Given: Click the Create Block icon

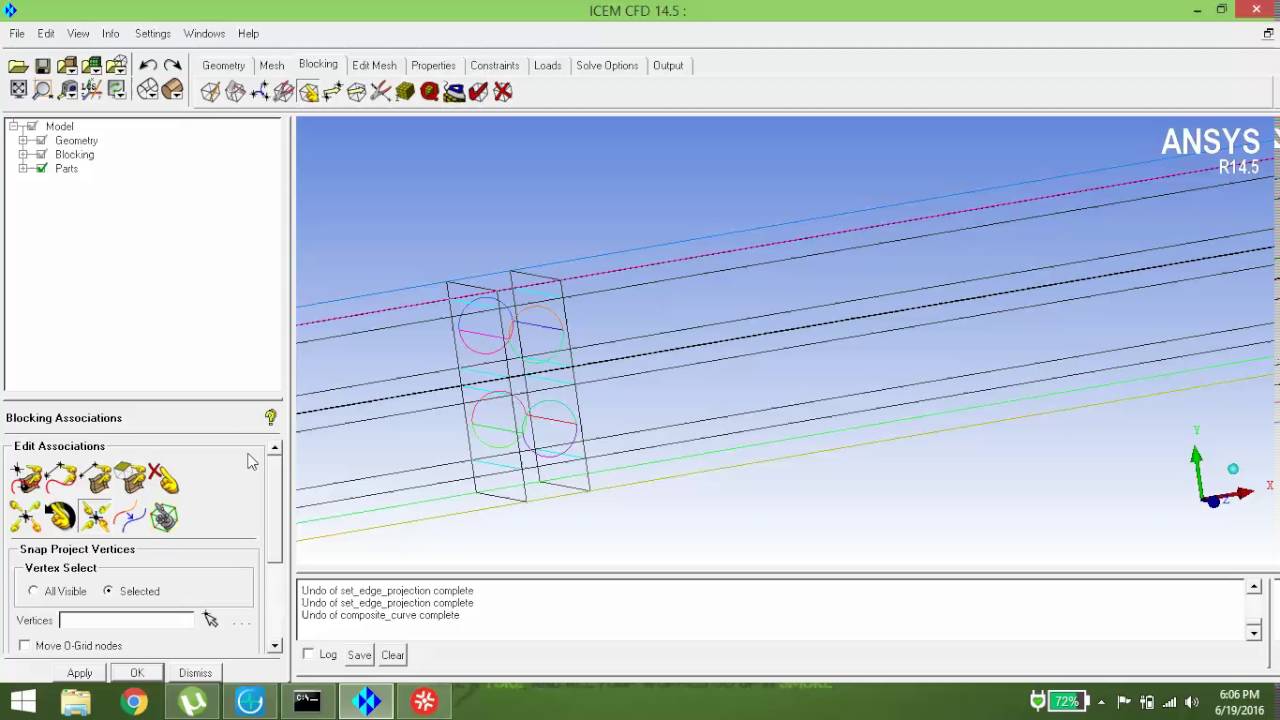Looking at the screenshot, I should (210, 92).
